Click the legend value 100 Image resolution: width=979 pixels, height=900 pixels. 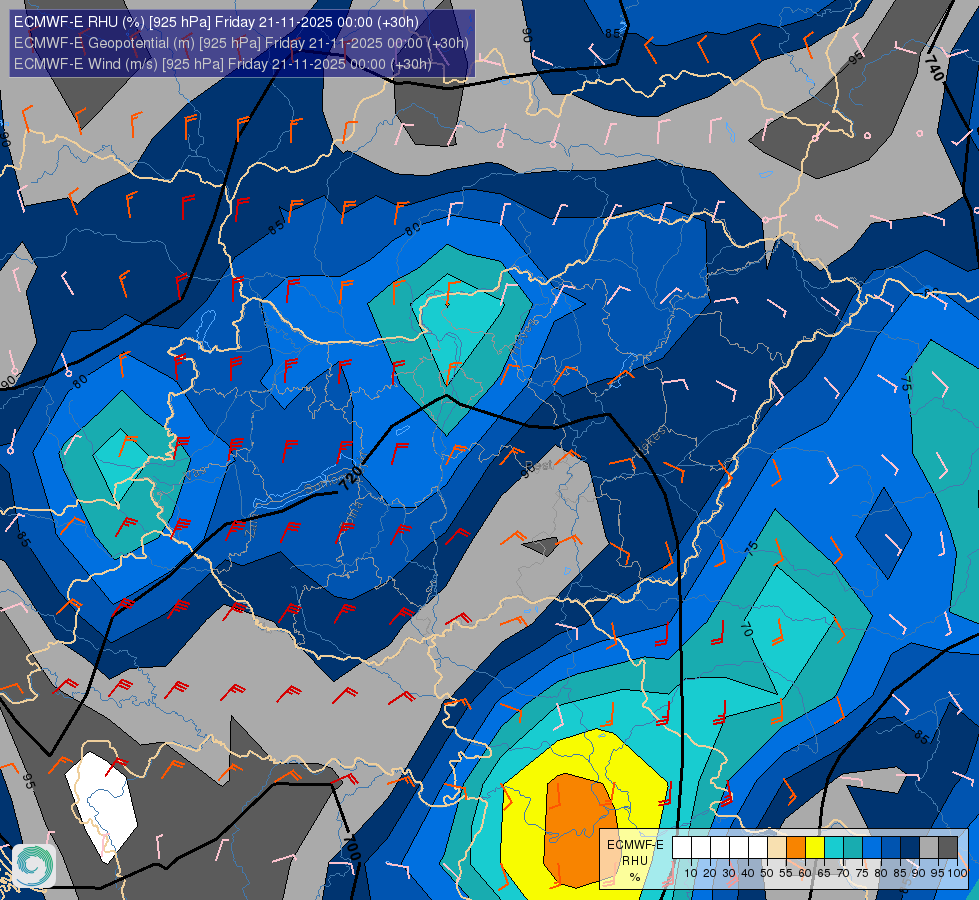pos(957,873)
